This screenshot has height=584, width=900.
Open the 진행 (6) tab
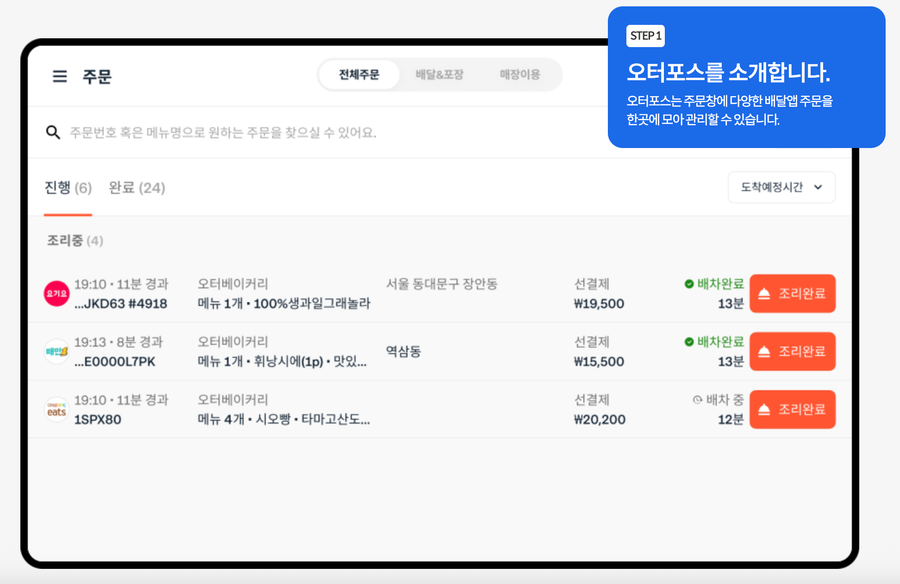pos(68,188)
